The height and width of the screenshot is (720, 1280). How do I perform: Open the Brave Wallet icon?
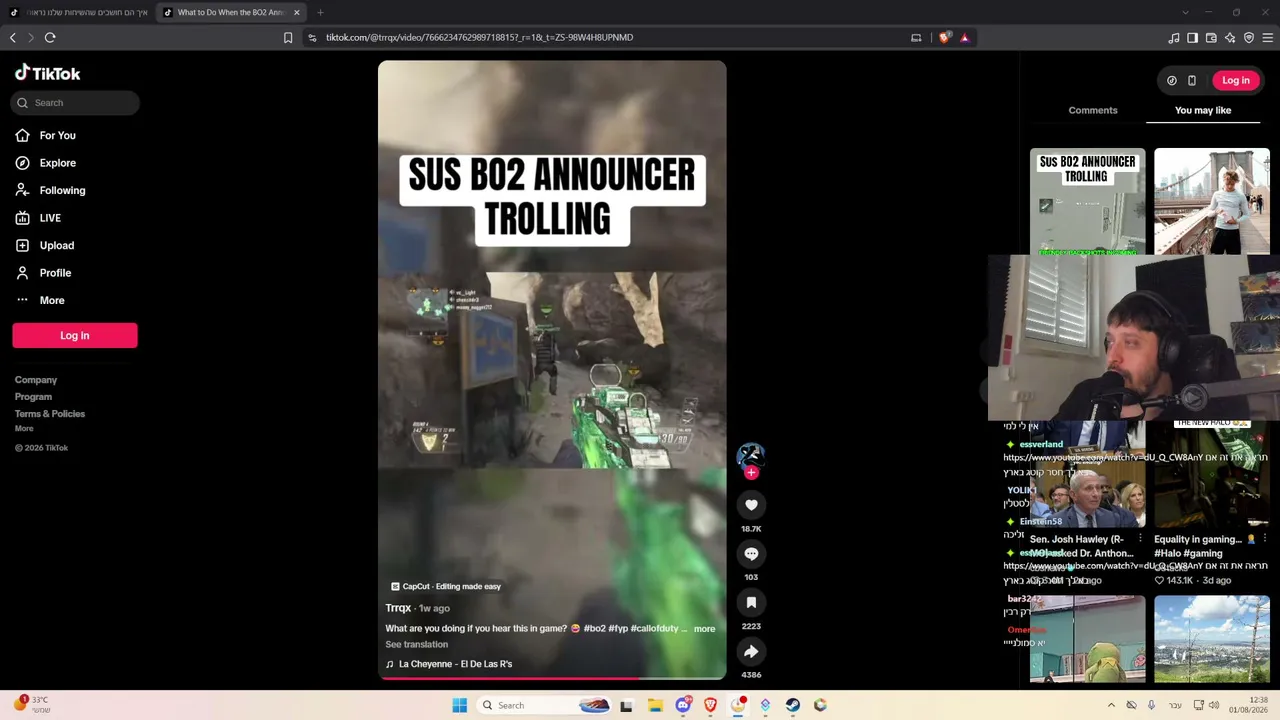click(1211, 38)
